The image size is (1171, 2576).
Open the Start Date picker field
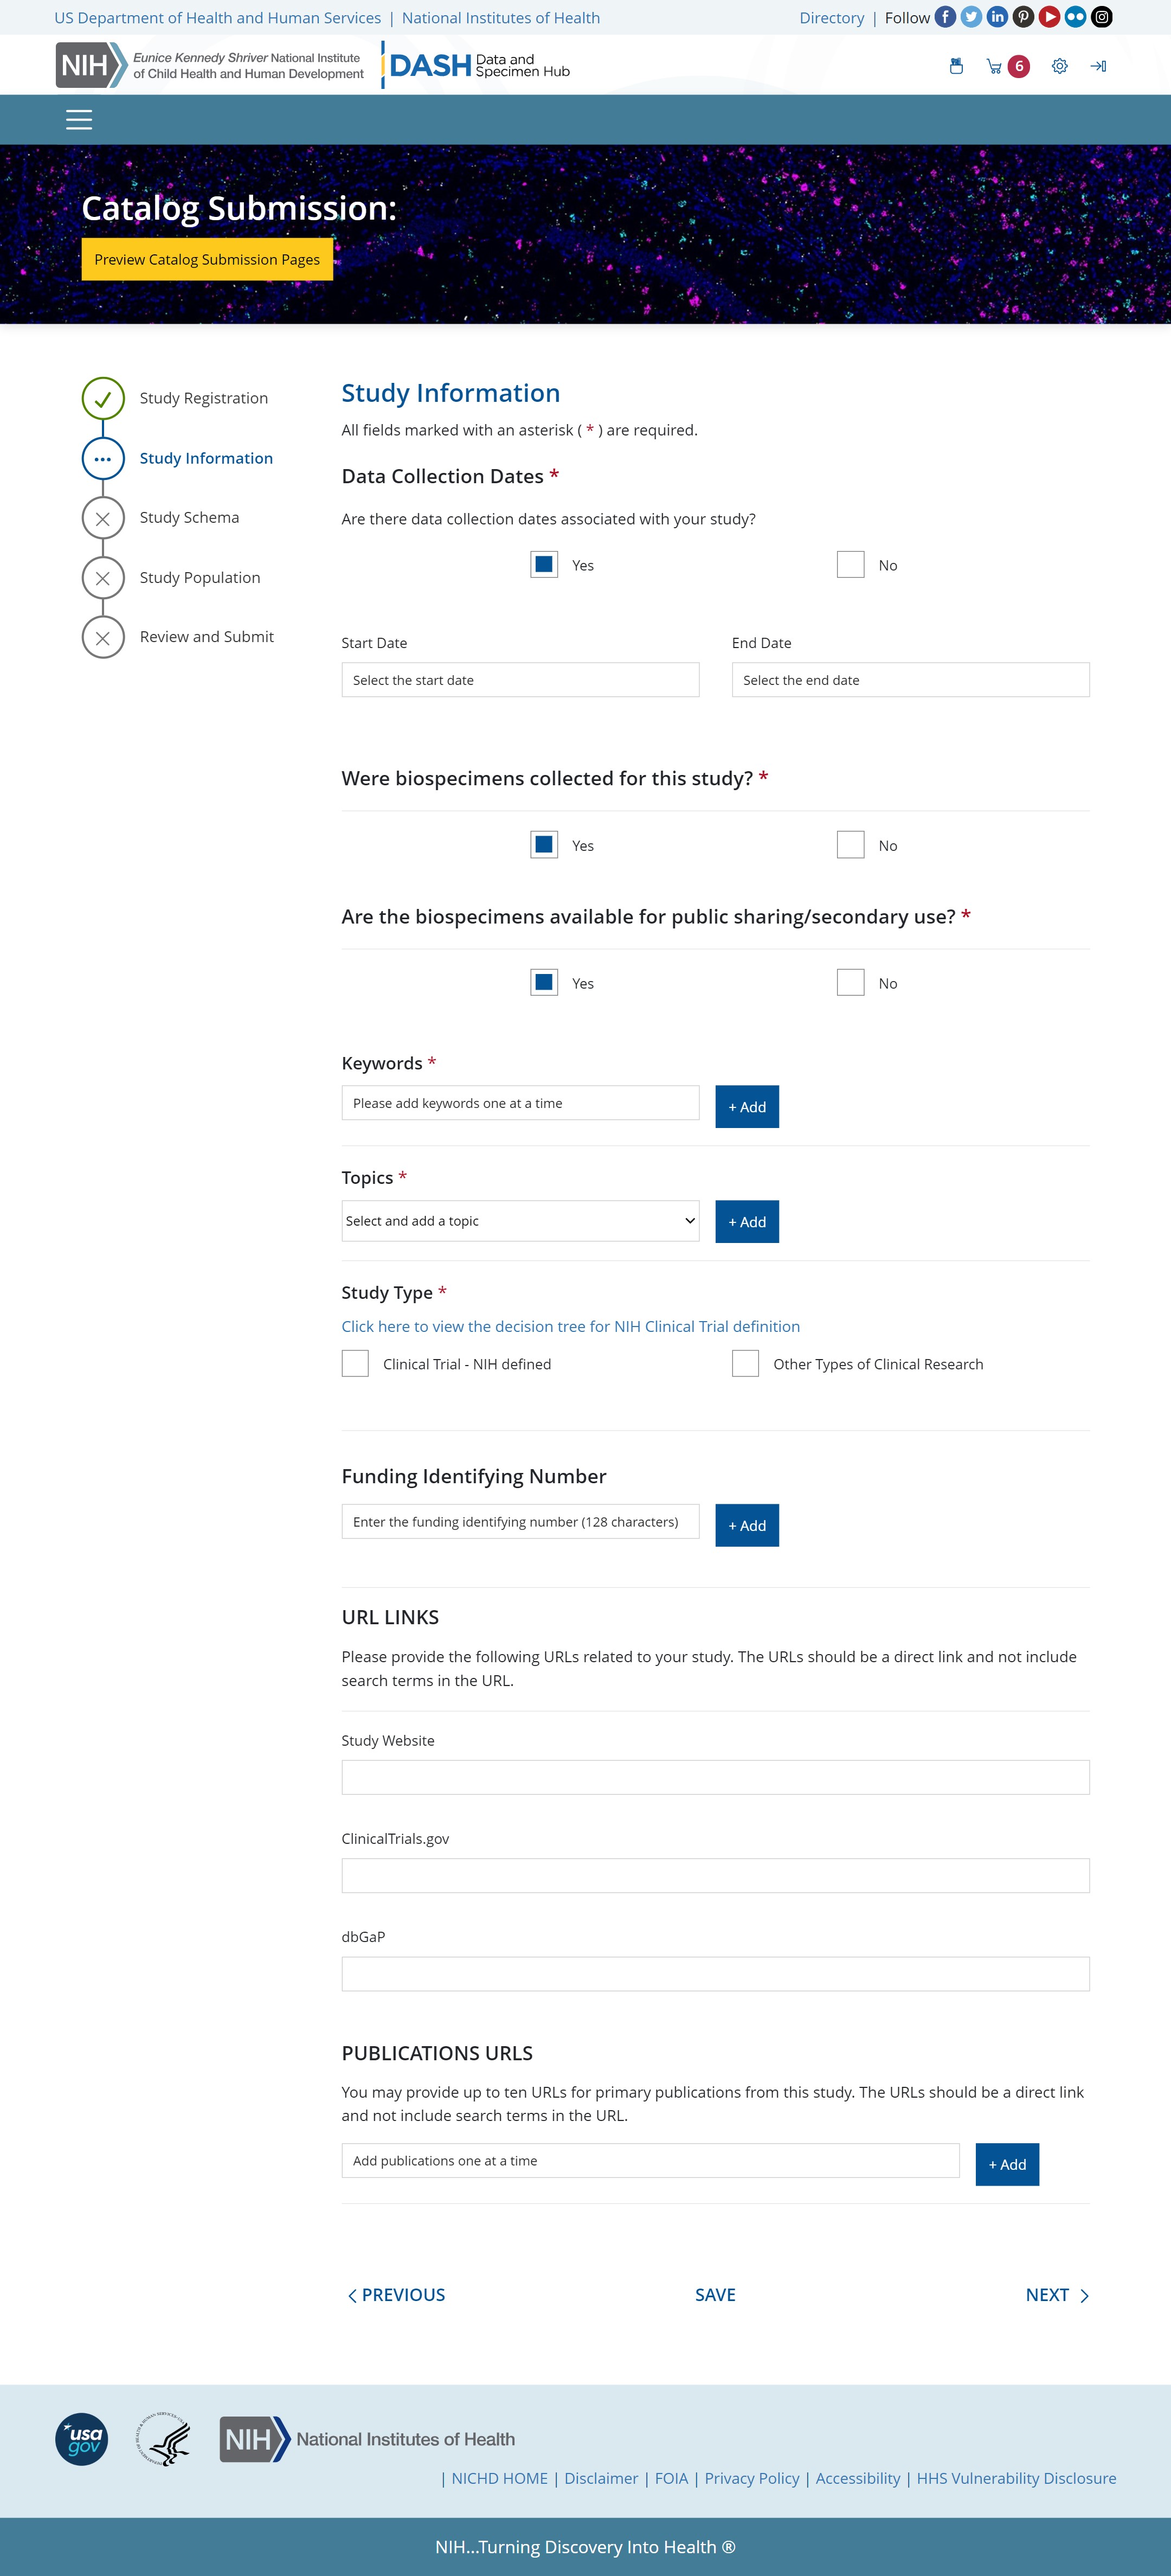[520, 680]
